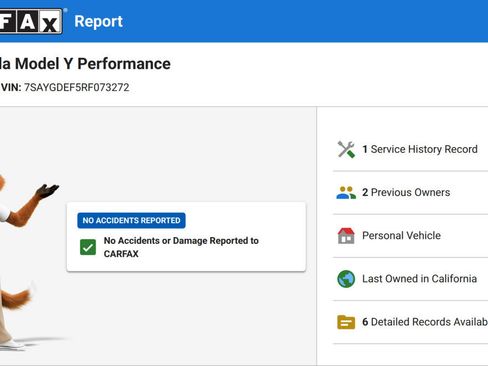The height and width of the screenshot is (366, 488).
Task: Click the globe icon for last owned location
Action: pos(346,279)
